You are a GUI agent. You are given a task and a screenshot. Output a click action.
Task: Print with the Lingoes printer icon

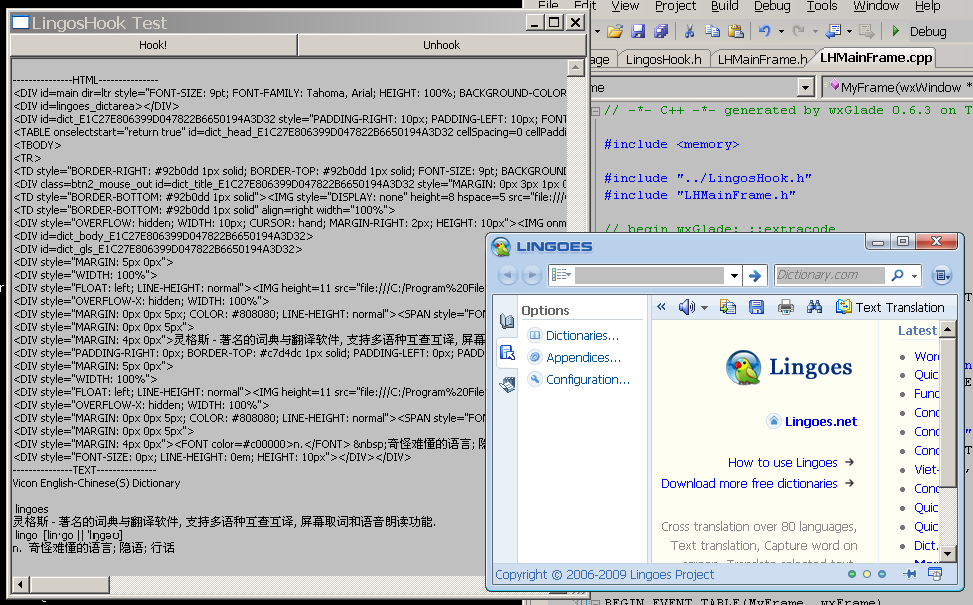coord(786,307)
